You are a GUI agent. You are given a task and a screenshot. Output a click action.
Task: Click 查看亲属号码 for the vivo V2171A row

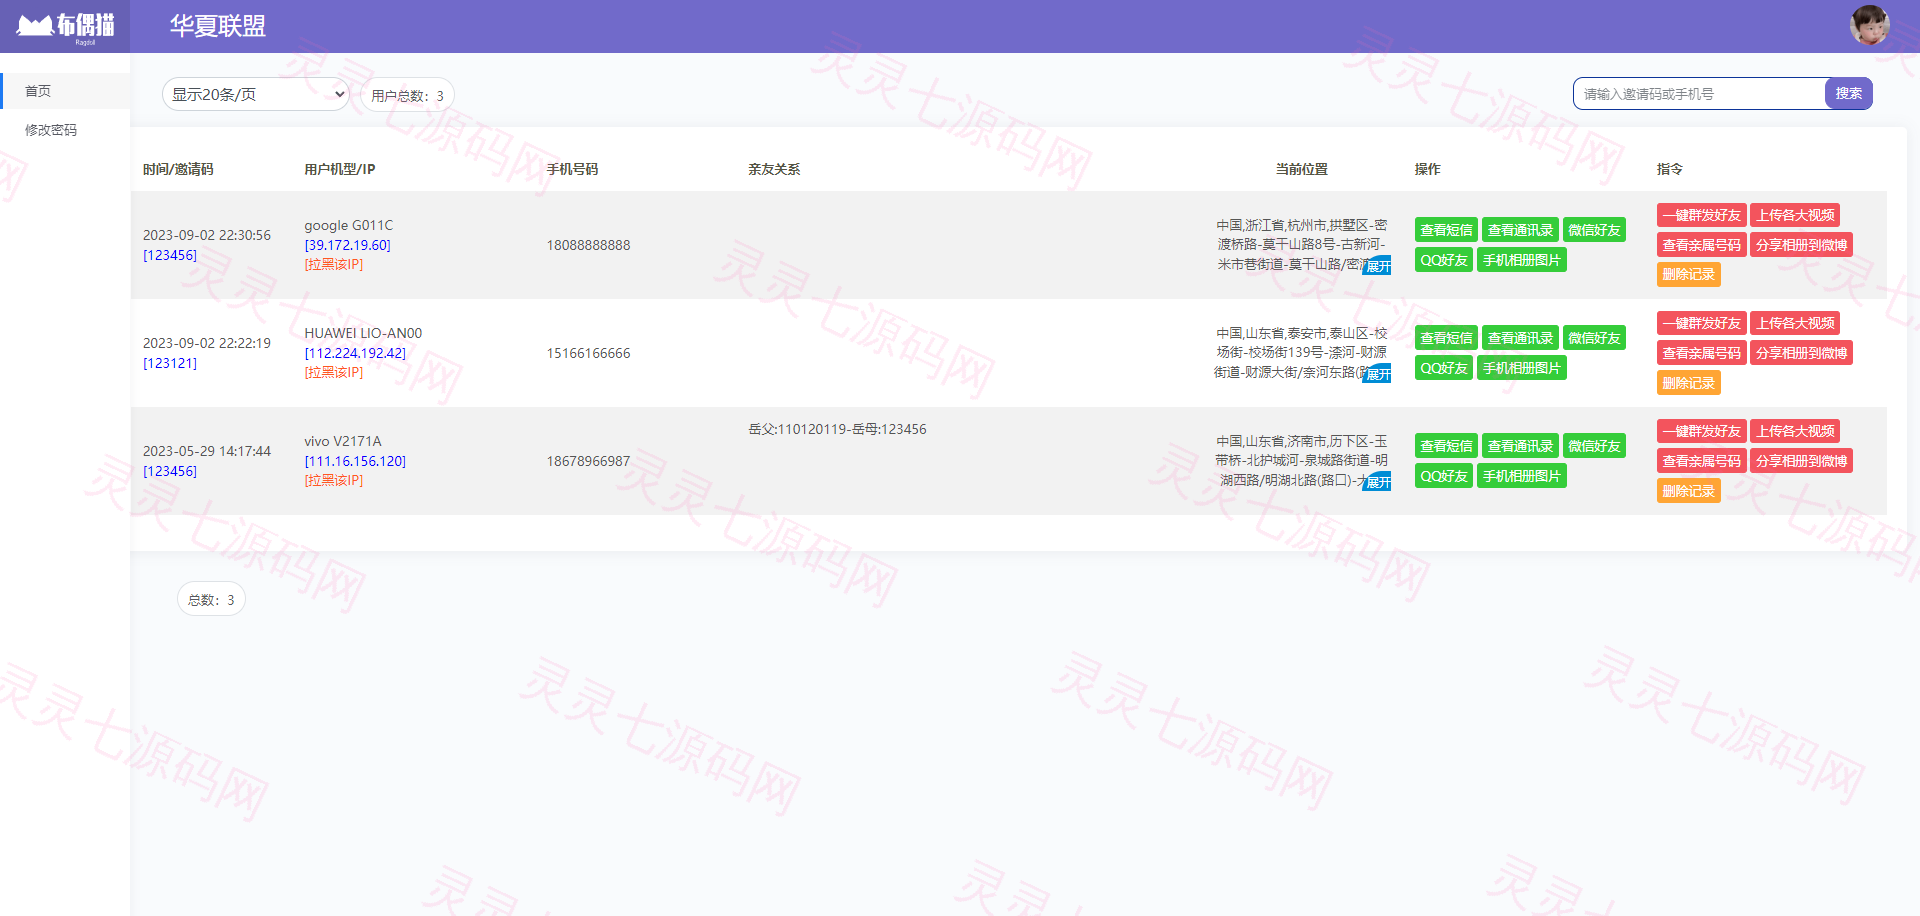pyautogui.click(x=1702, y=461)
